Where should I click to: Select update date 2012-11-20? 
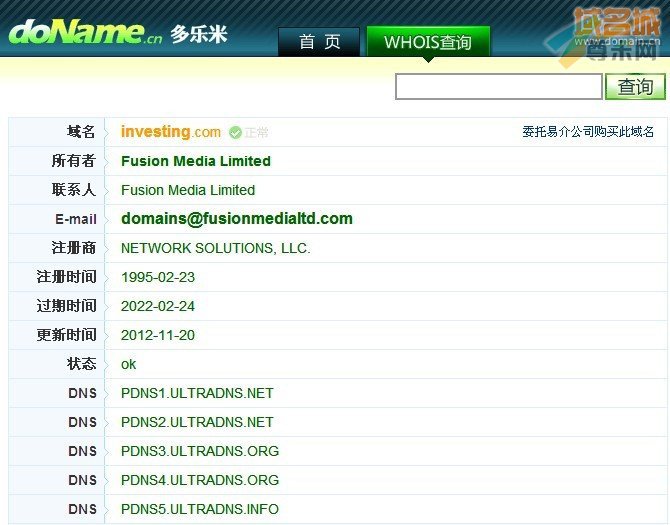[158, 335]
